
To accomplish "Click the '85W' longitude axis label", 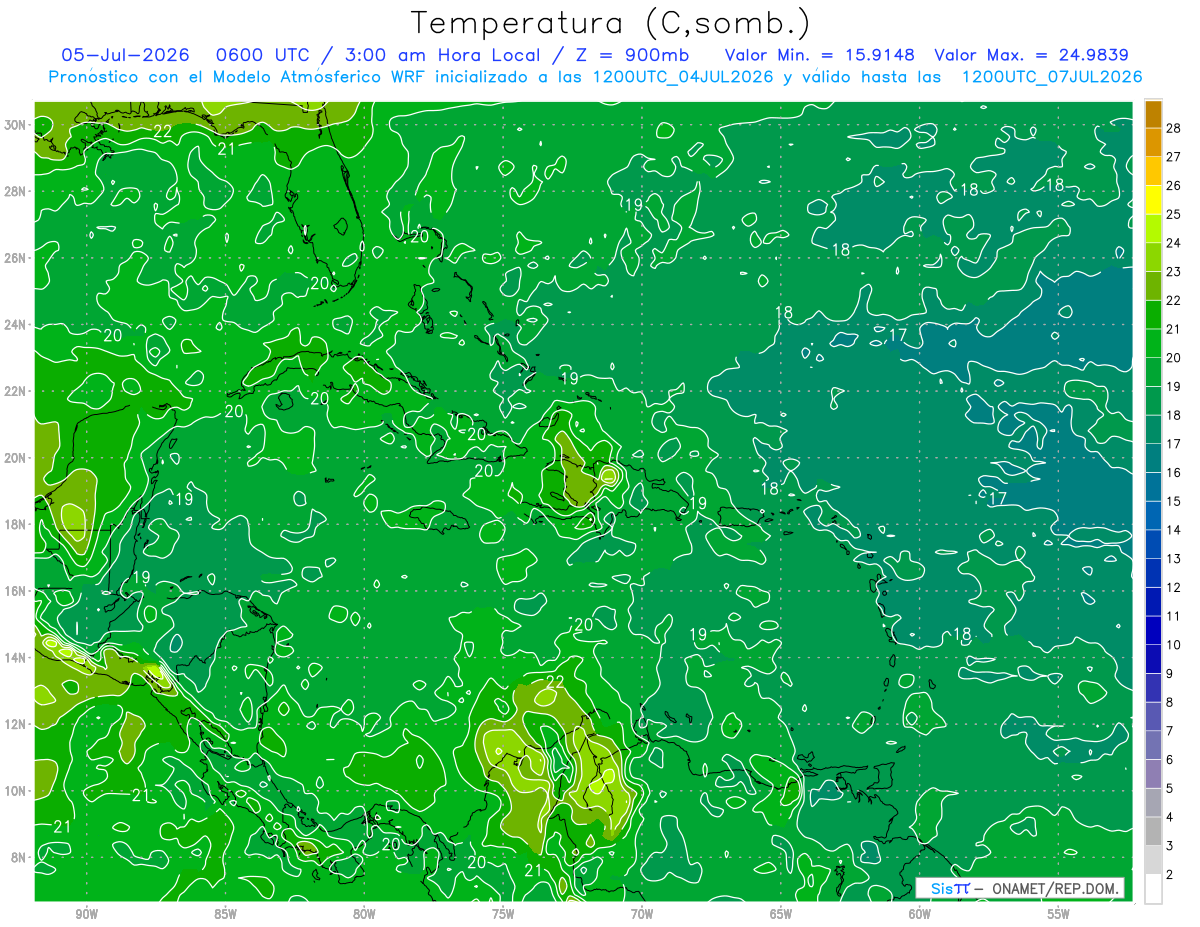I will tap(226, 915).
